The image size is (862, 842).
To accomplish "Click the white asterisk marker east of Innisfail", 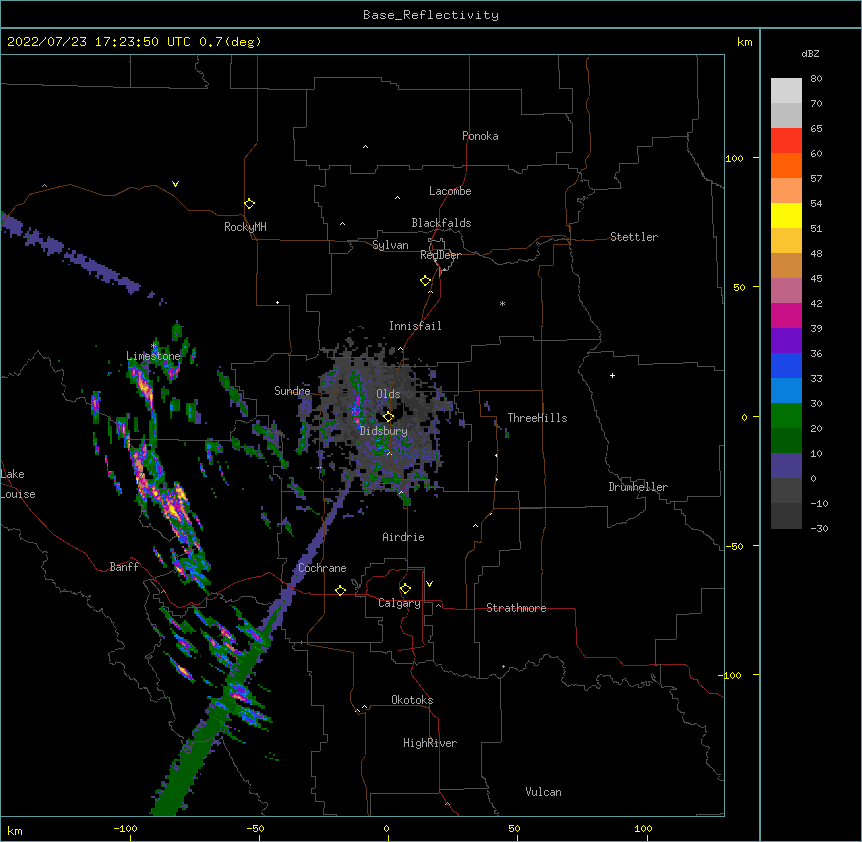I will (x=502, y=303).
